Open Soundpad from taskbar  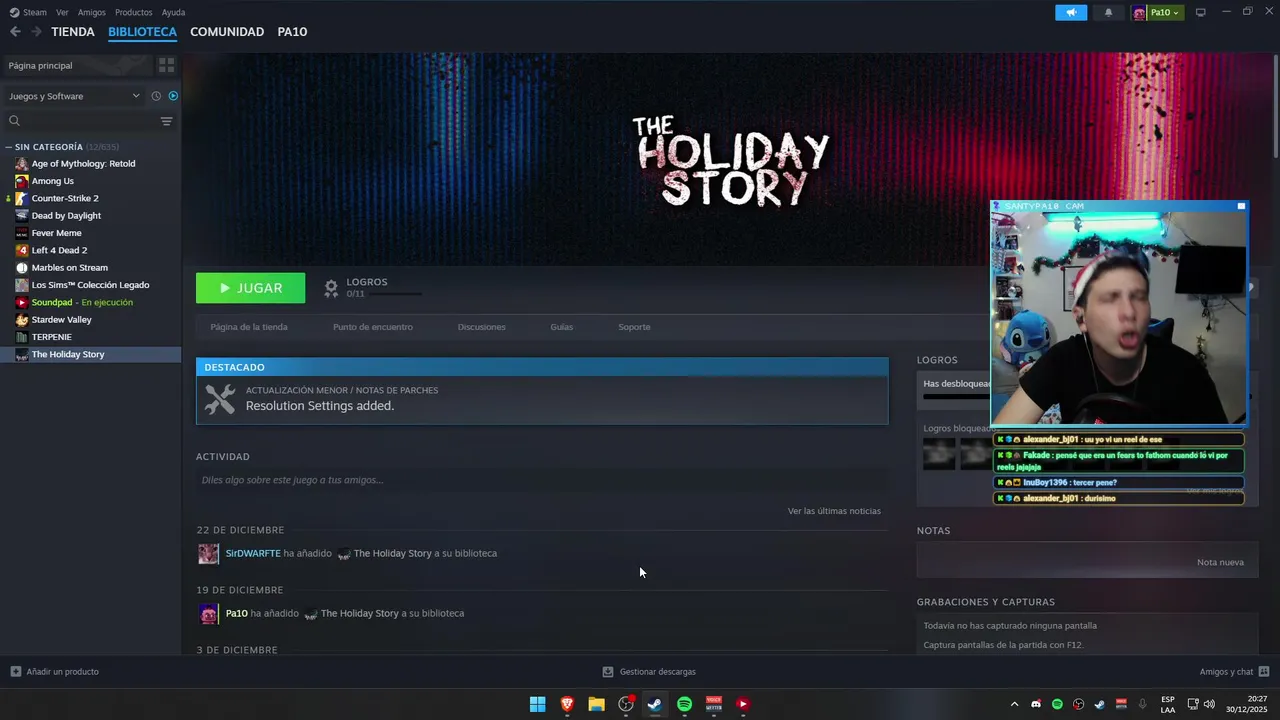pos(743,704)
